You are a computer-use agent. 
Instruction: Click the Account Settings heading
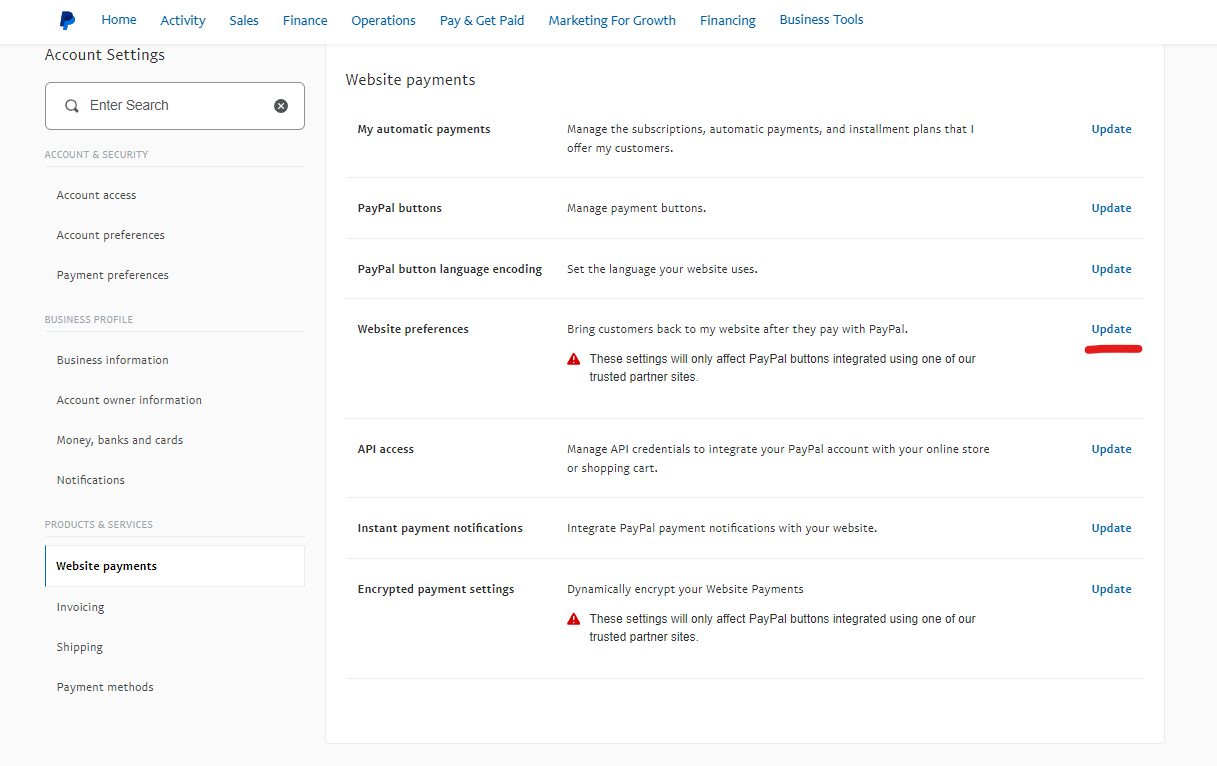[105, 55]
